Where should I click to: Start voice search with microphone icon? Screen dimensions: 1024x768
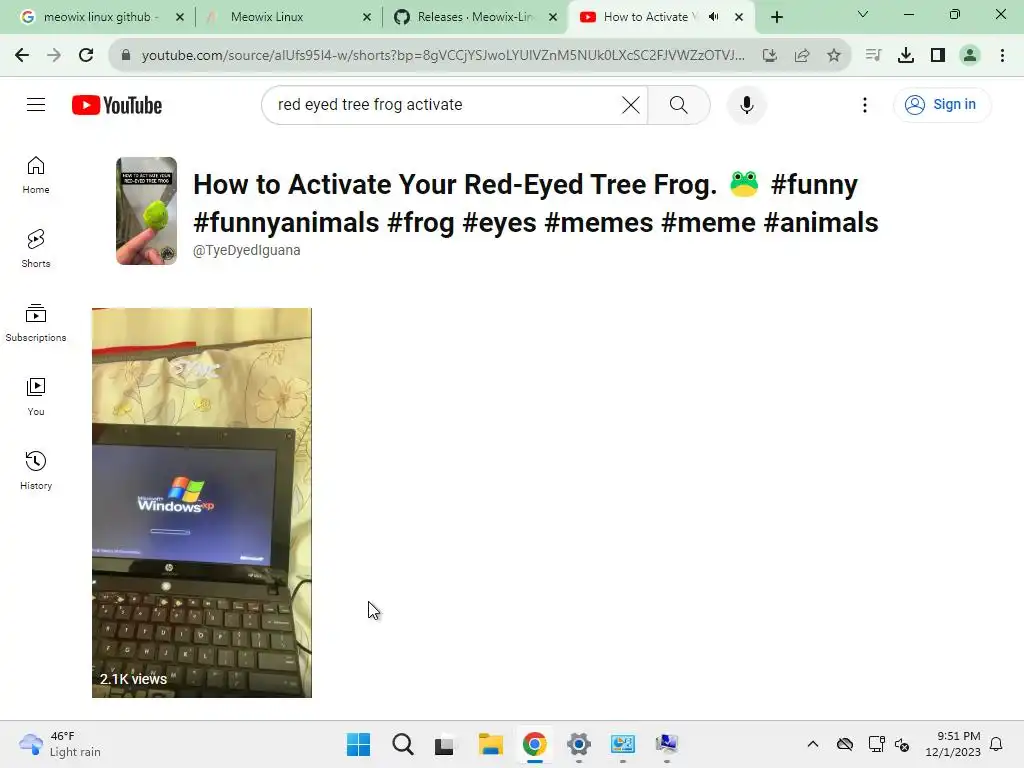tap(746, 104)
